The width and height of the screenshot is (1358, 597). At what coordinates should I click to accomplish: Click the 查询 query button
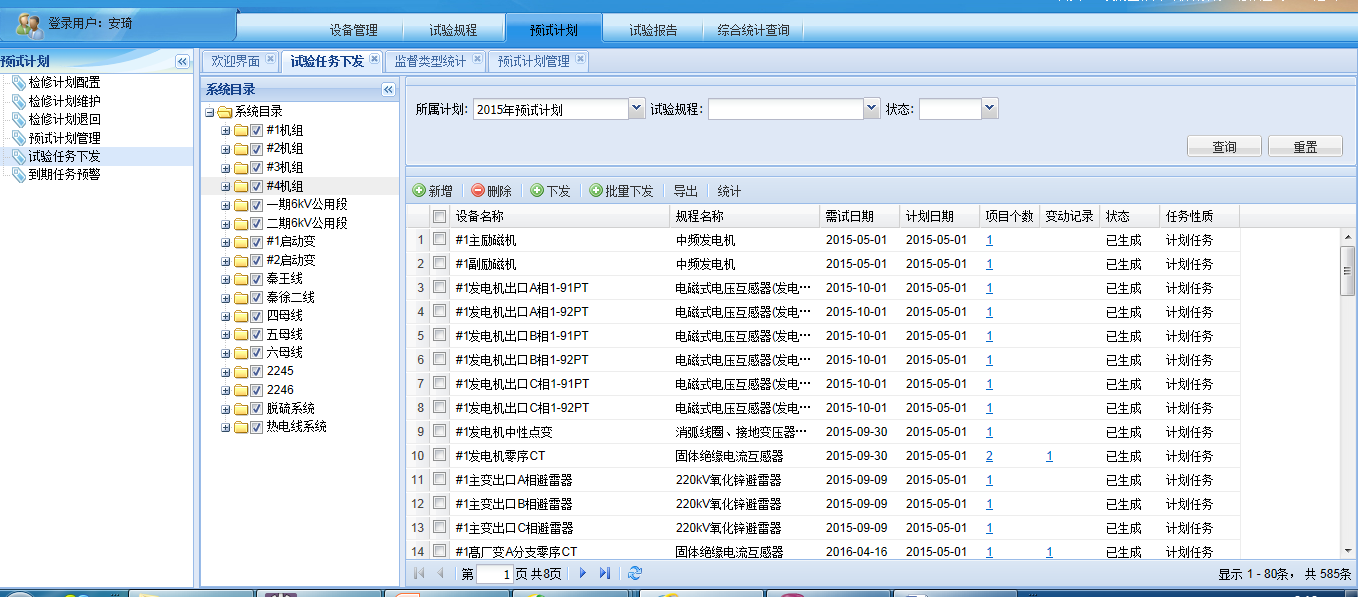[1224, 147]
